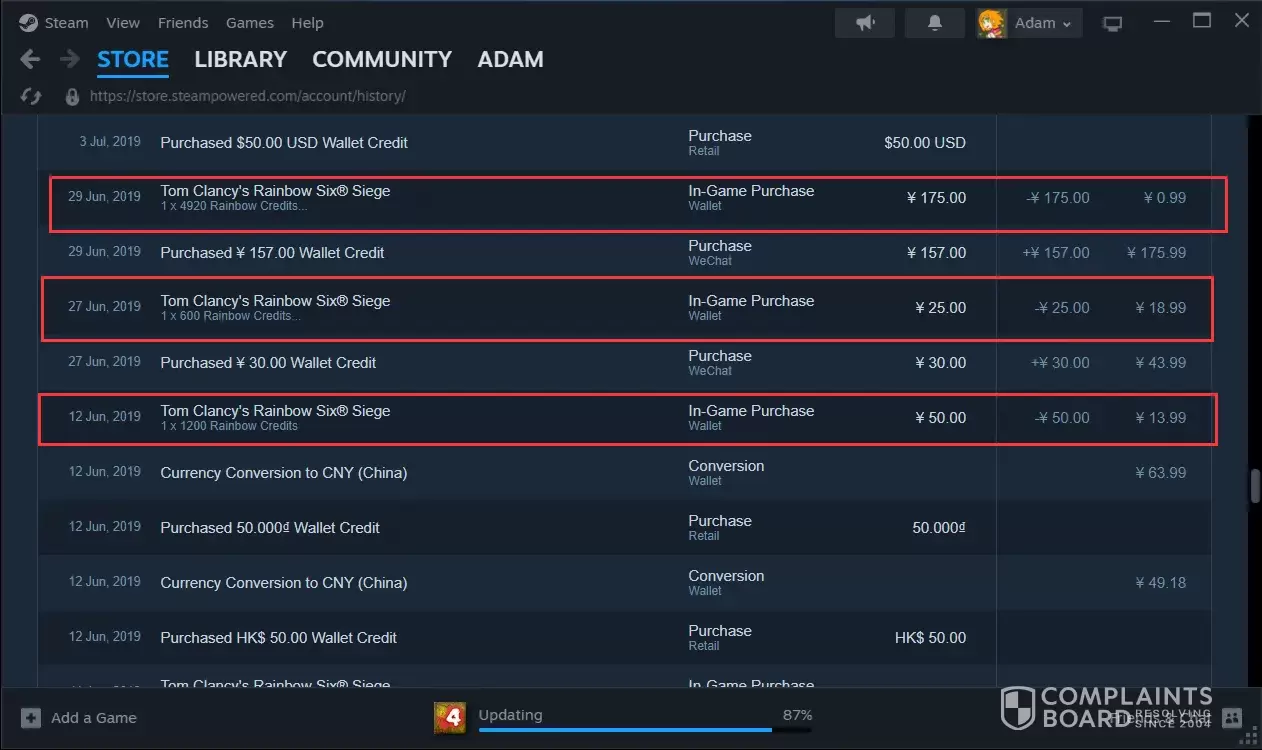
Task: Open the Friends menu
Action: [x=183, y=23]
